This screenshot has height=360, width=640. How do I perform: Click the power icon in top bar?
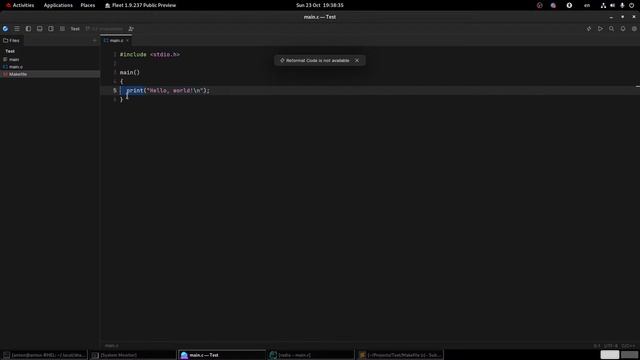click(x=631, y=5)
